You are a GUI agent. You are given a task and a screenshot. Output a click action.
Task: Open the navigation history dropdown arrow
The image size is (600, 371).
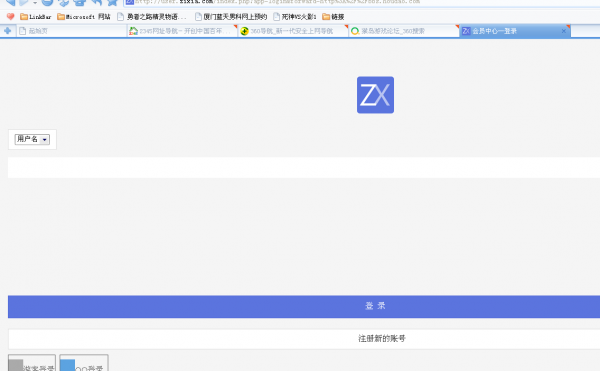[x=35, y=3]
